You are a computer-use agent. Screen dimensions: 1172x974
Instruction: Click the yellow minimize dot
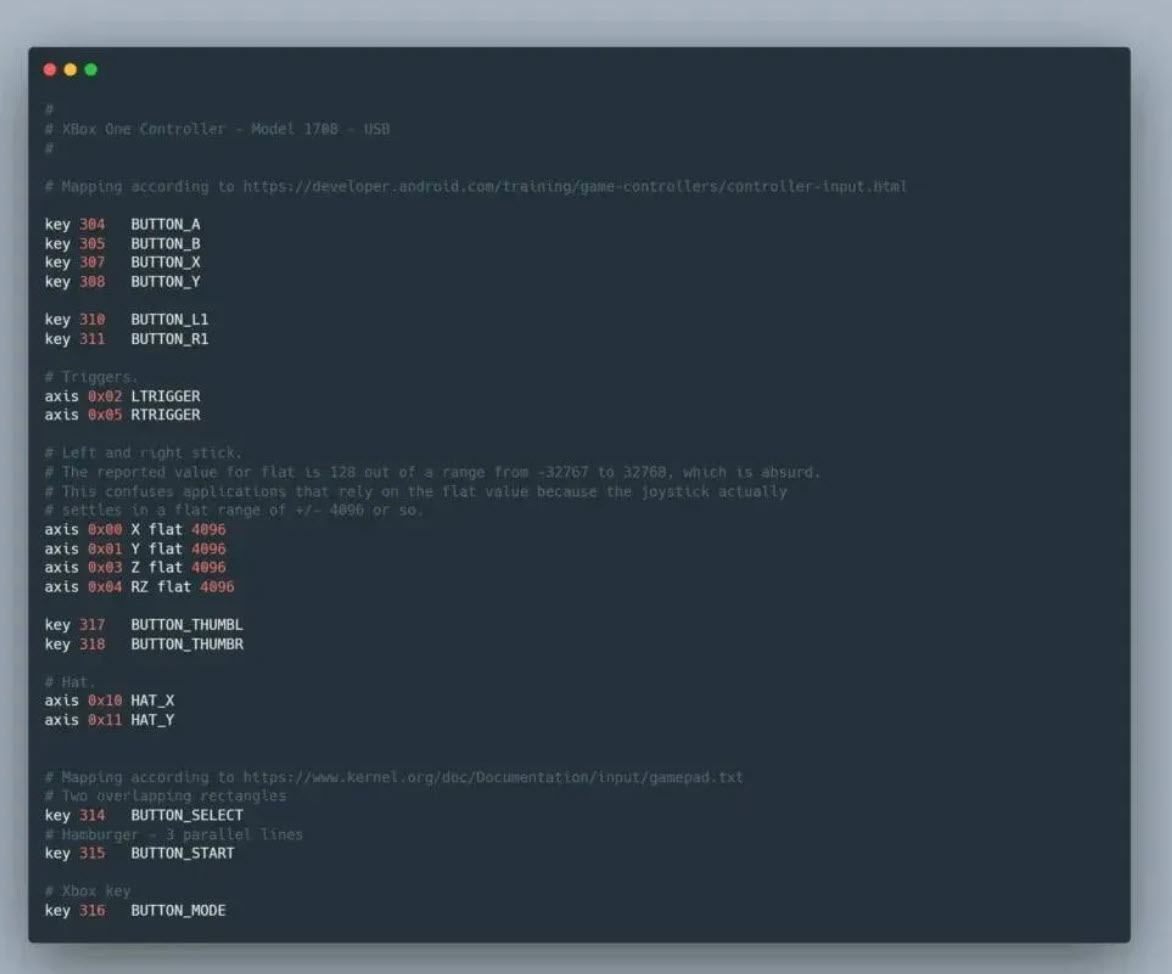[70, 70]
